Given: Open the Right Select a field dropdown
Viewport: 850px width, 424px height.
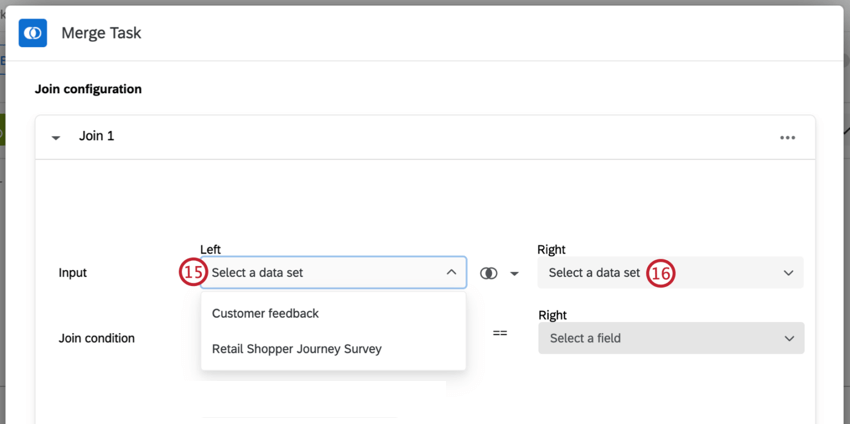Looking at the screenshot, I should tap(669, 338).
